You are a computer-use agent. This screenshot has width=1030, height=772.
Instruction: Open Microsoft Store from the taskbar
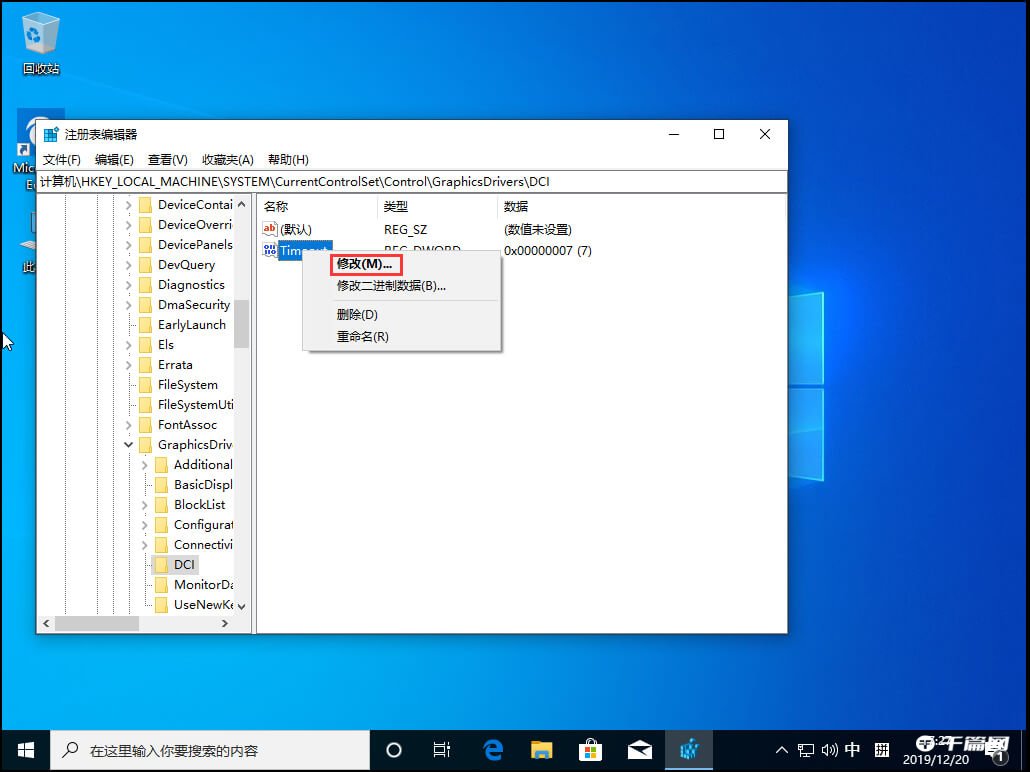tap(591, 749)
